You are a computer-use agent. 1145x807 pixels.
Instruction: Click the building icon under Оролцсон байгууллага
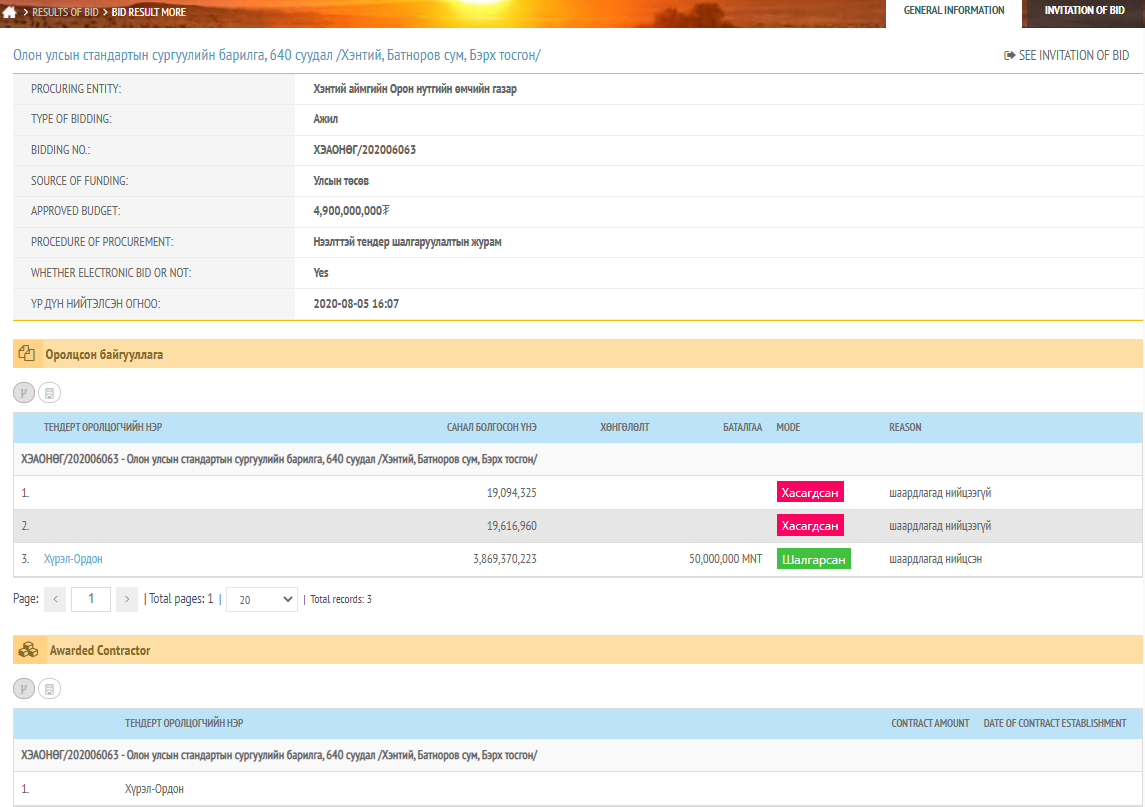tap(49, 393)
